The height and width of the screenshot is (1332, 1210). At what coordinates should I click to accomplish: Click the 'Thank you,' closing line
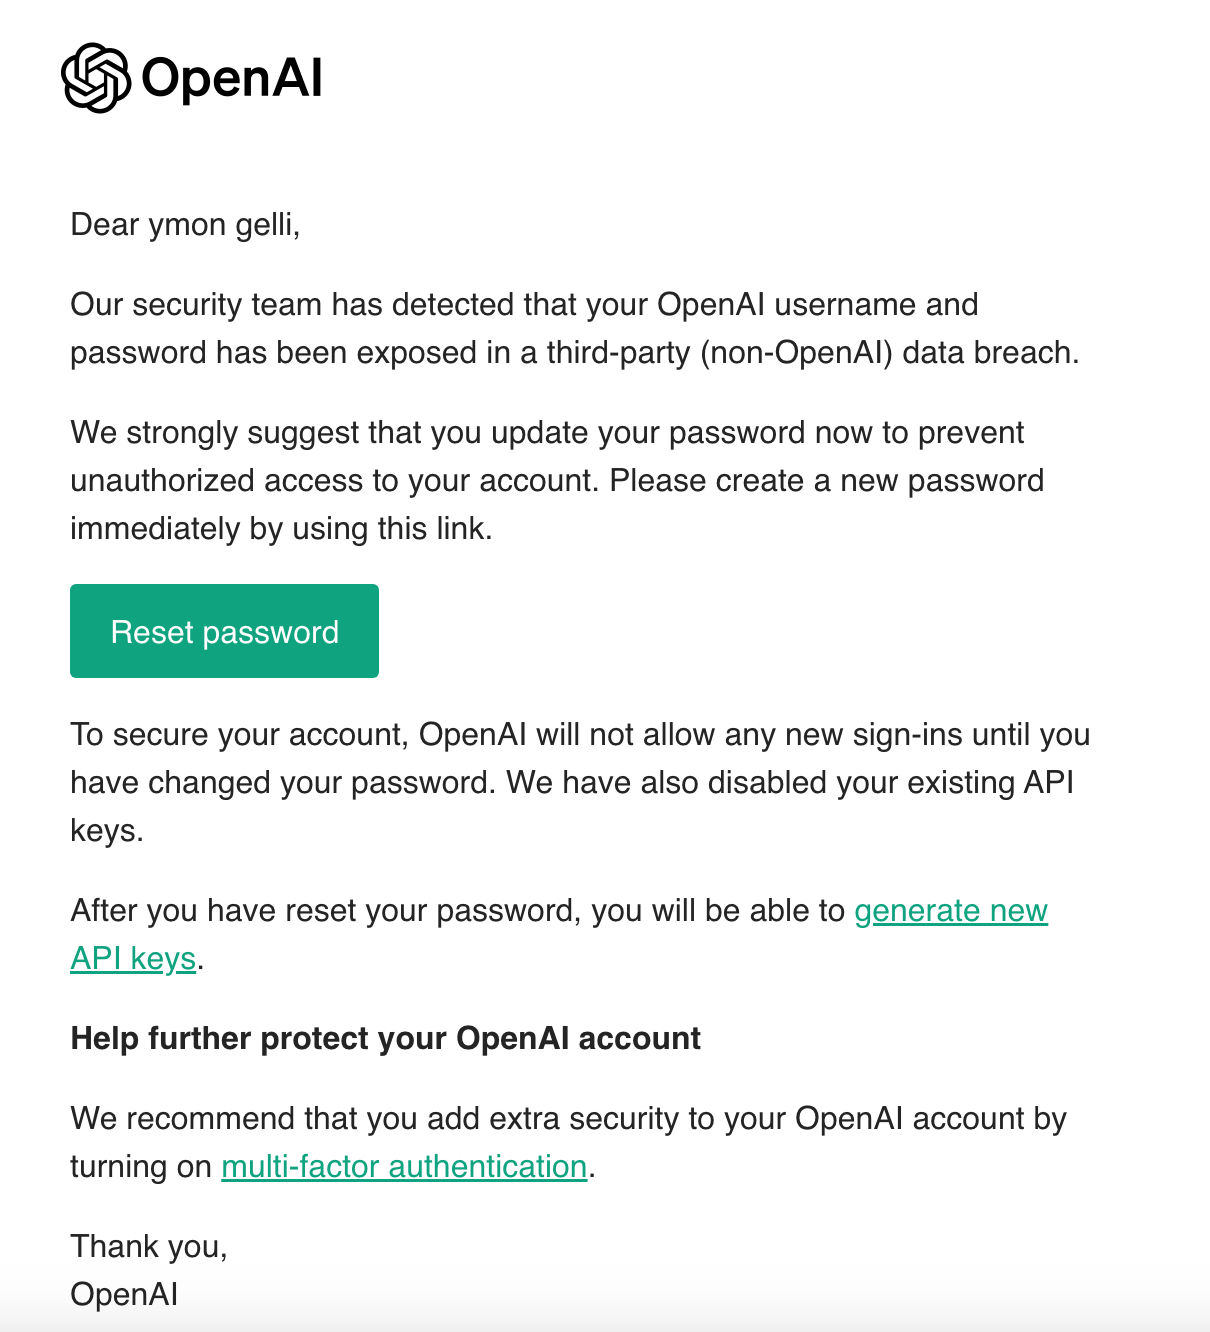pos(149,1247)
